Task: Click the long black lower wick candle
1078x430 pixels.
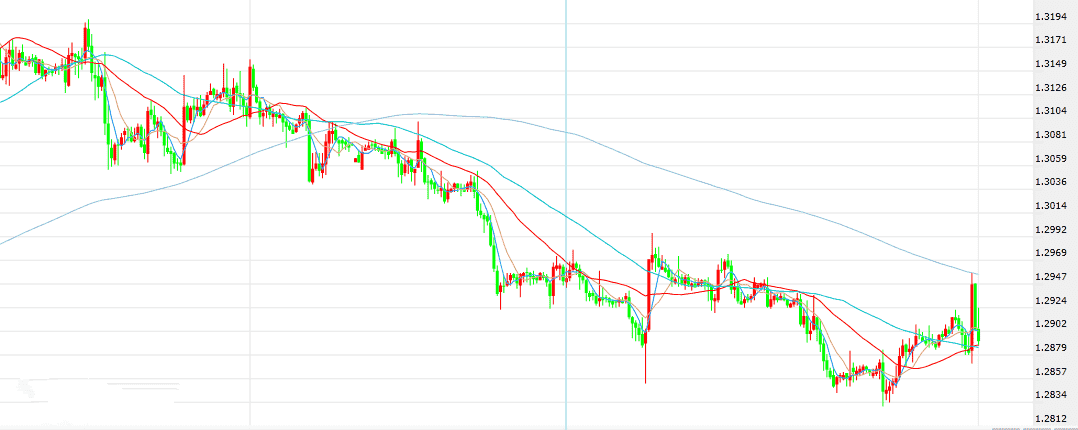Action: [645, 360]
